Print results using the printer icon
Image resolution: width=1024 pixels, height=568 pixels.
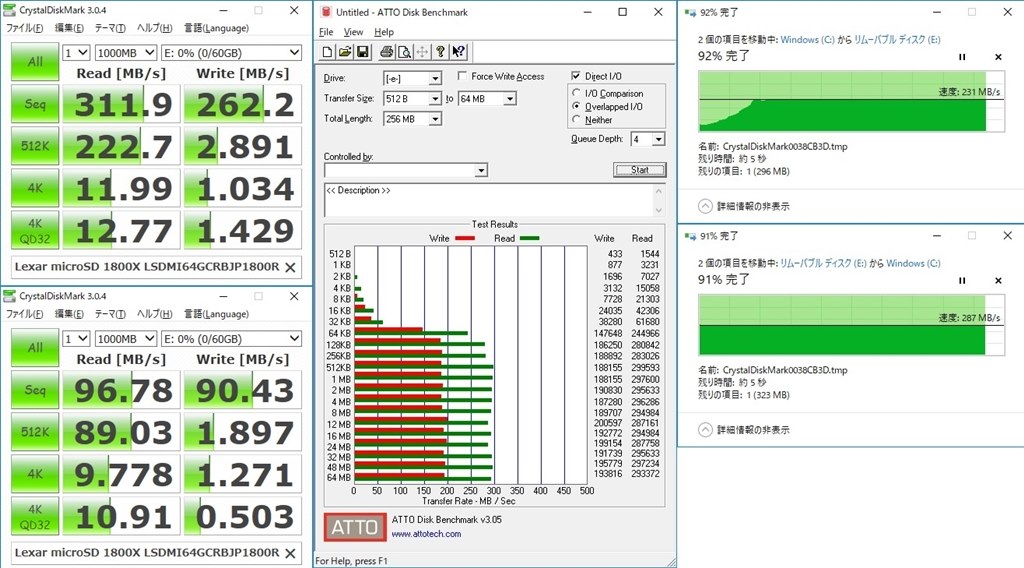coord(387,52)
